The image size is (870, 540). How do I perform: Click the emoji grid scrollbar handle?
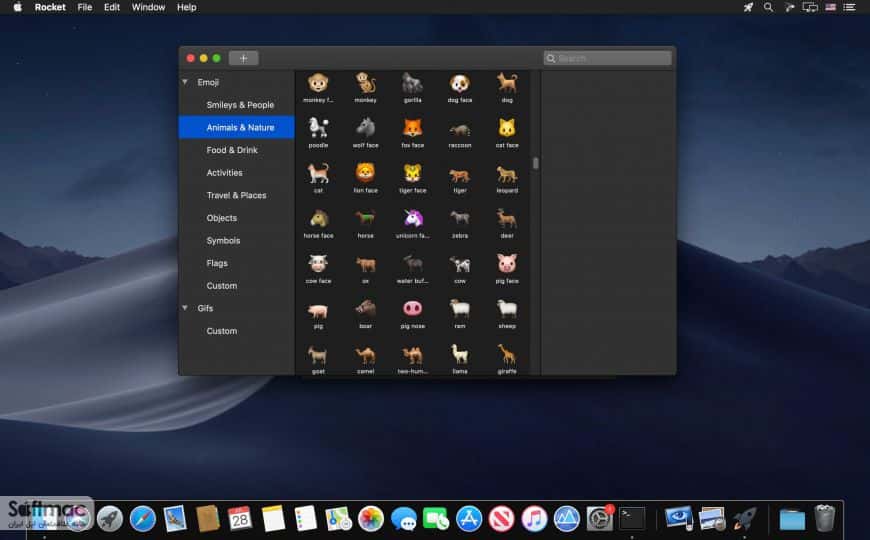tap(535, 163)
